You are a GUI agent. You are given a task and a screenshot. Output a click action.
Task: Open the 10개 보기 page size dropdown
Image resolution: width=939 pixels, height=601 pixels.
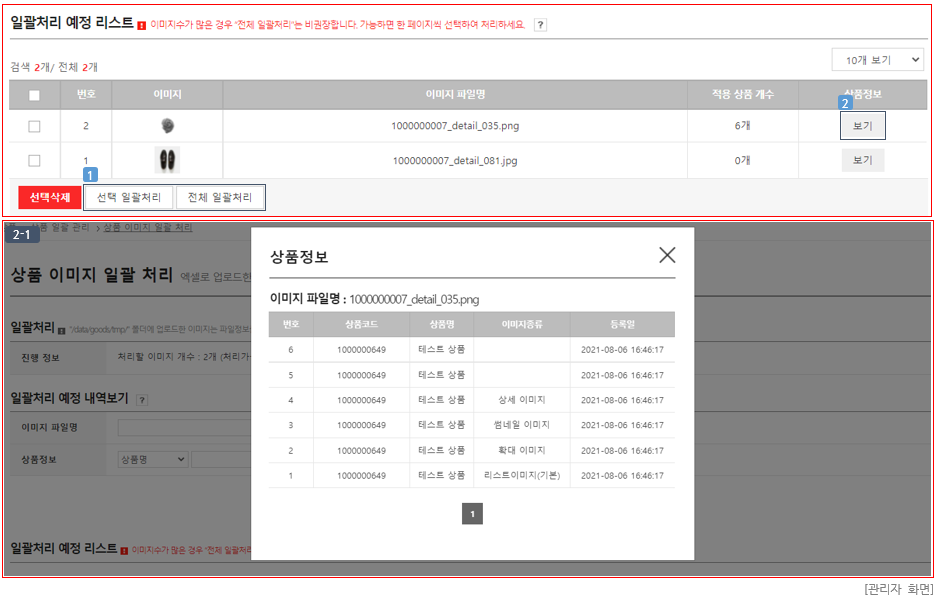click(x=877, y=60)
